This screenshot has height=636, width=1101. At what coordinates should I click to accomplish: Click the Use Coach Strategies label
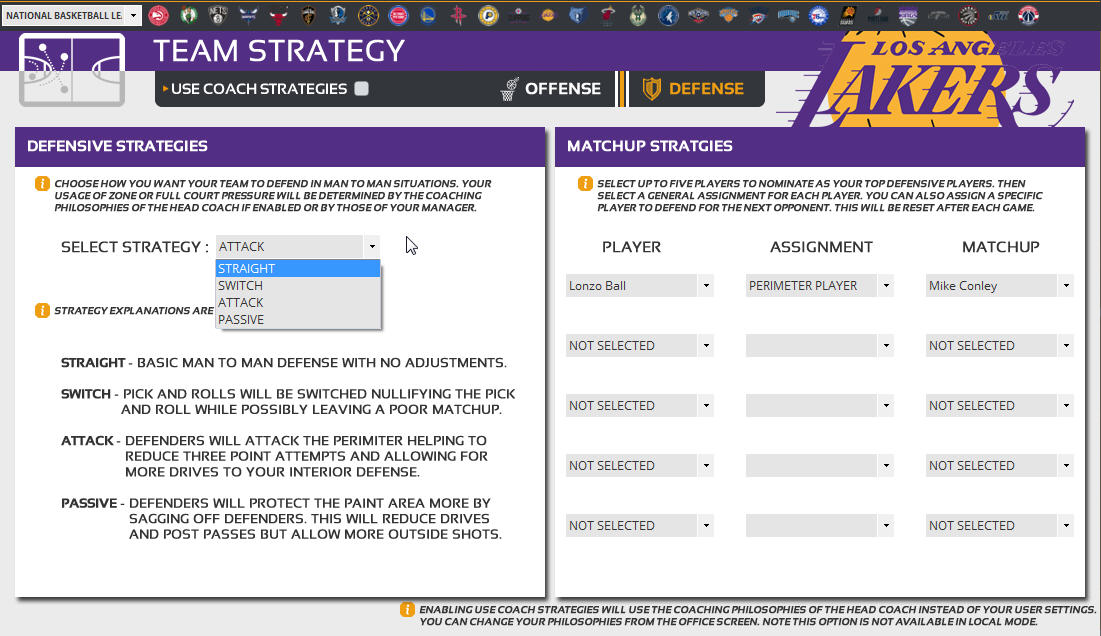tap(259, 89)
